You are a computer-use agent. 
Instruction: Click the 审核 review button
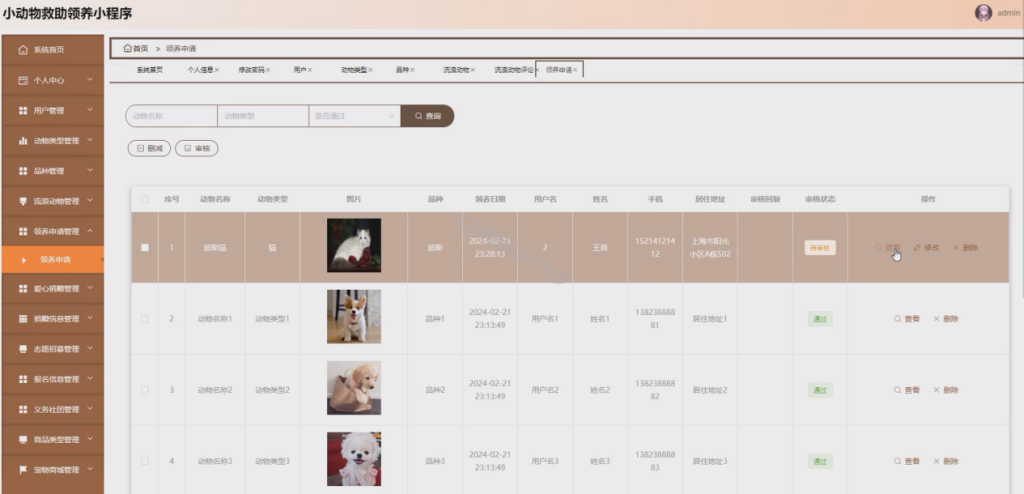(x=197, y=148)
